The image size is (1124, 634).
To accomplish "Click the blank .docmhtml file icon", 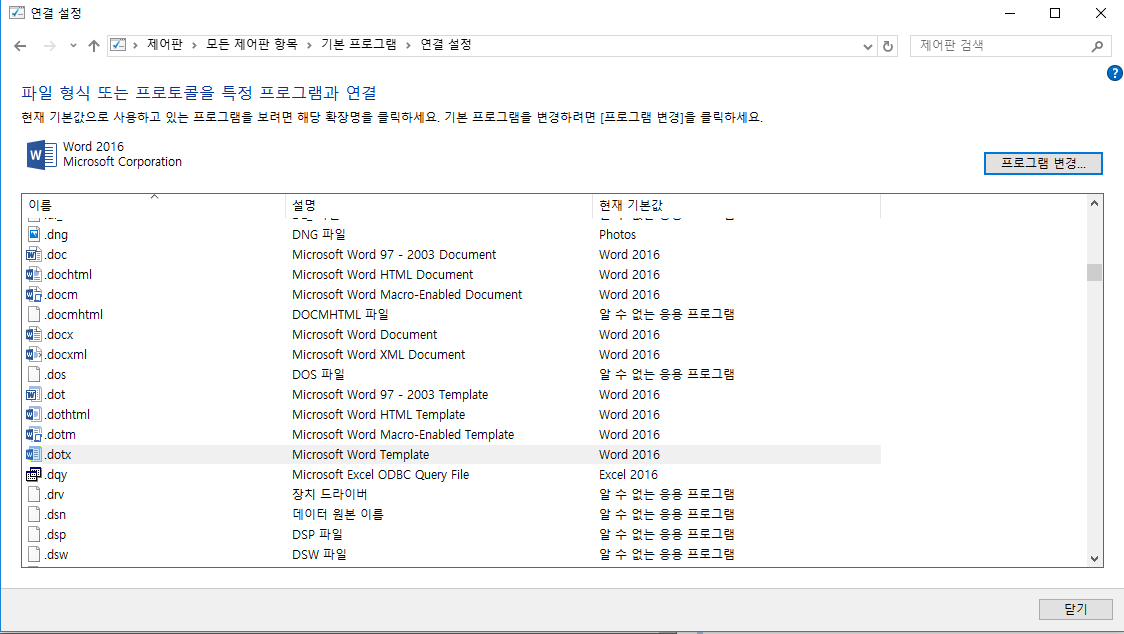I will tap(34, 314).
